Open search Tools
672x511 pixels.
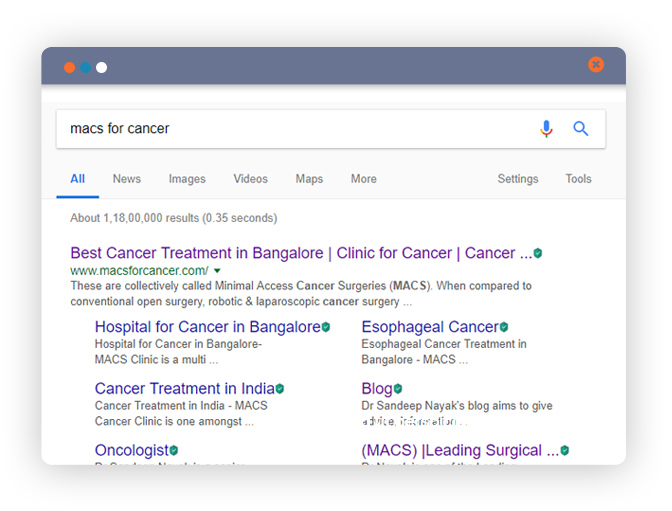coord(579,179)
